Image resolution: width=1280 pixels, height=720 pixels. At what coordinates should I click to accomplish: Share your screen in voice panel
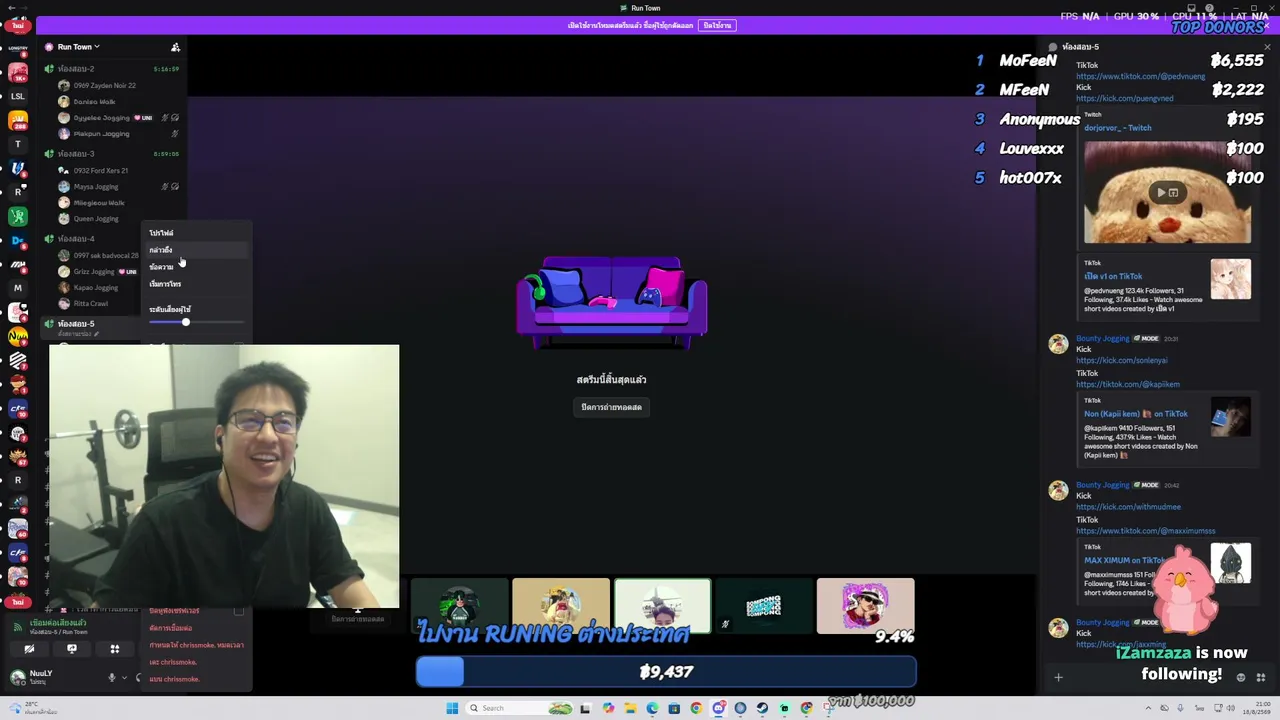[72, 649]
